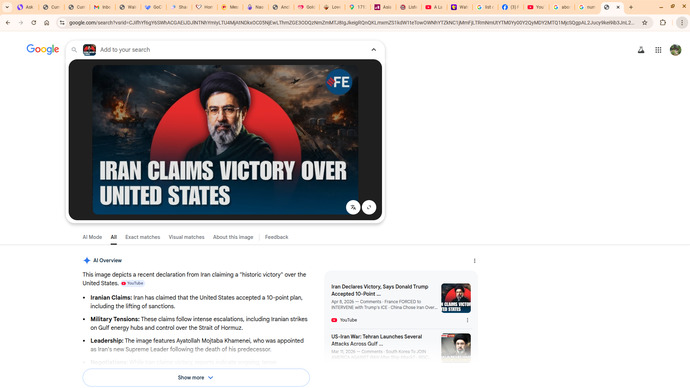Open 'Iran Declares Victory' video result
690x388 pixels.
point(380,290)
